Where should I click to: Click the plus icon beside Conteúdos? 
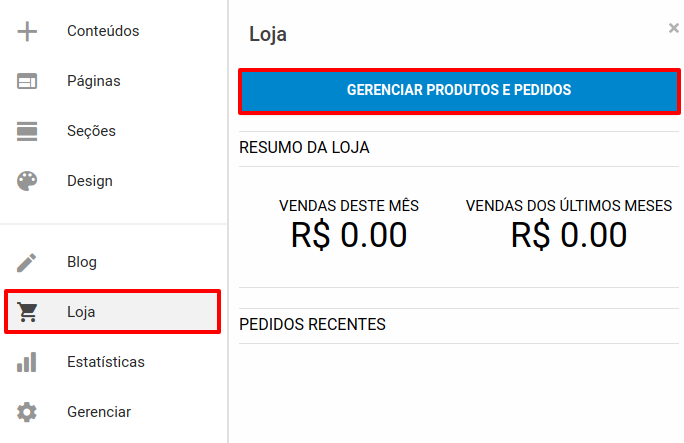[x=27, y=31]
